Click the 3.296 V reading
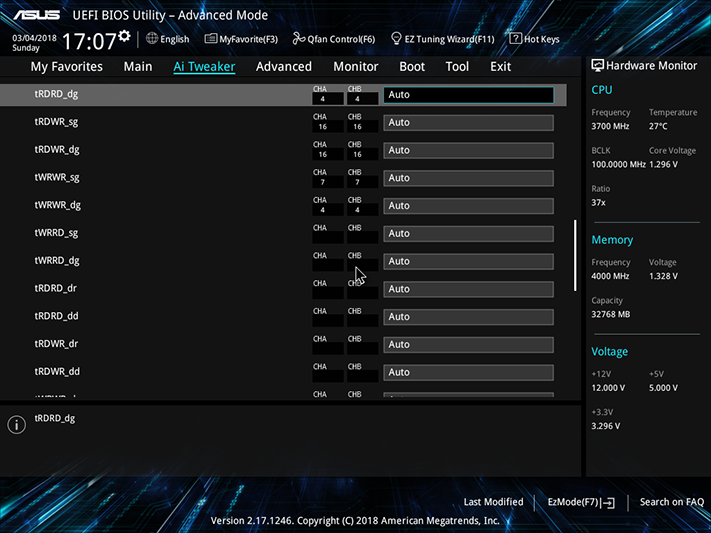This screenshot has height=533, width=711. (605, 426)
